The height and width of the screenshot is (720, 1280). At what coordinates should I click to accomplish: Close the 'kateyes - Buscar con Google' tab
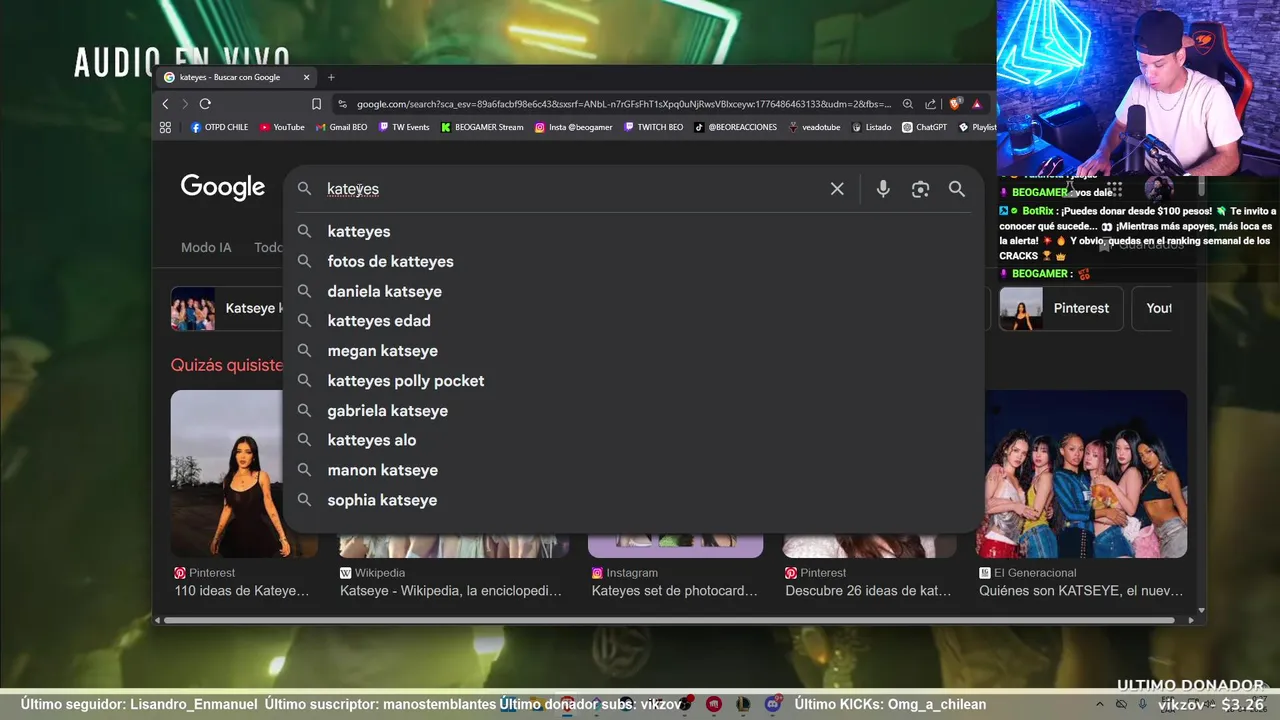pos(307,77)
